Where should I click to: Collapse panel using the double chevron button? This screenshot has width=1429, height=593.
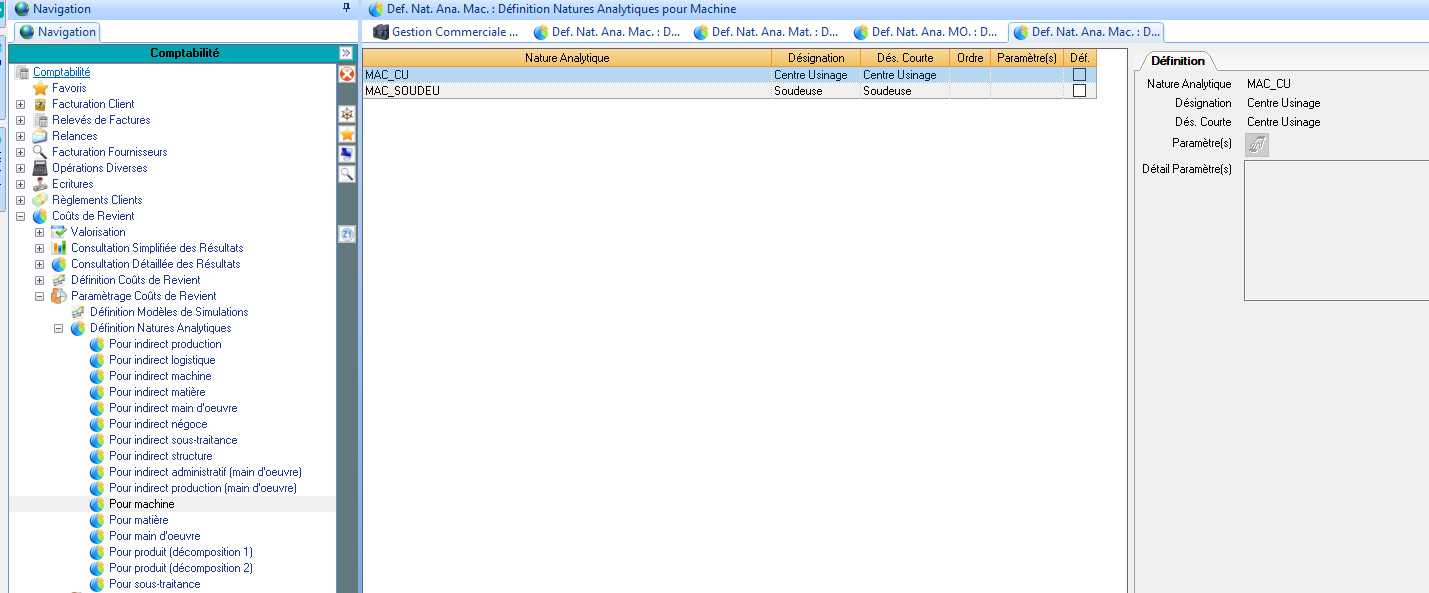pyautogui.click(x=346, y=53)
